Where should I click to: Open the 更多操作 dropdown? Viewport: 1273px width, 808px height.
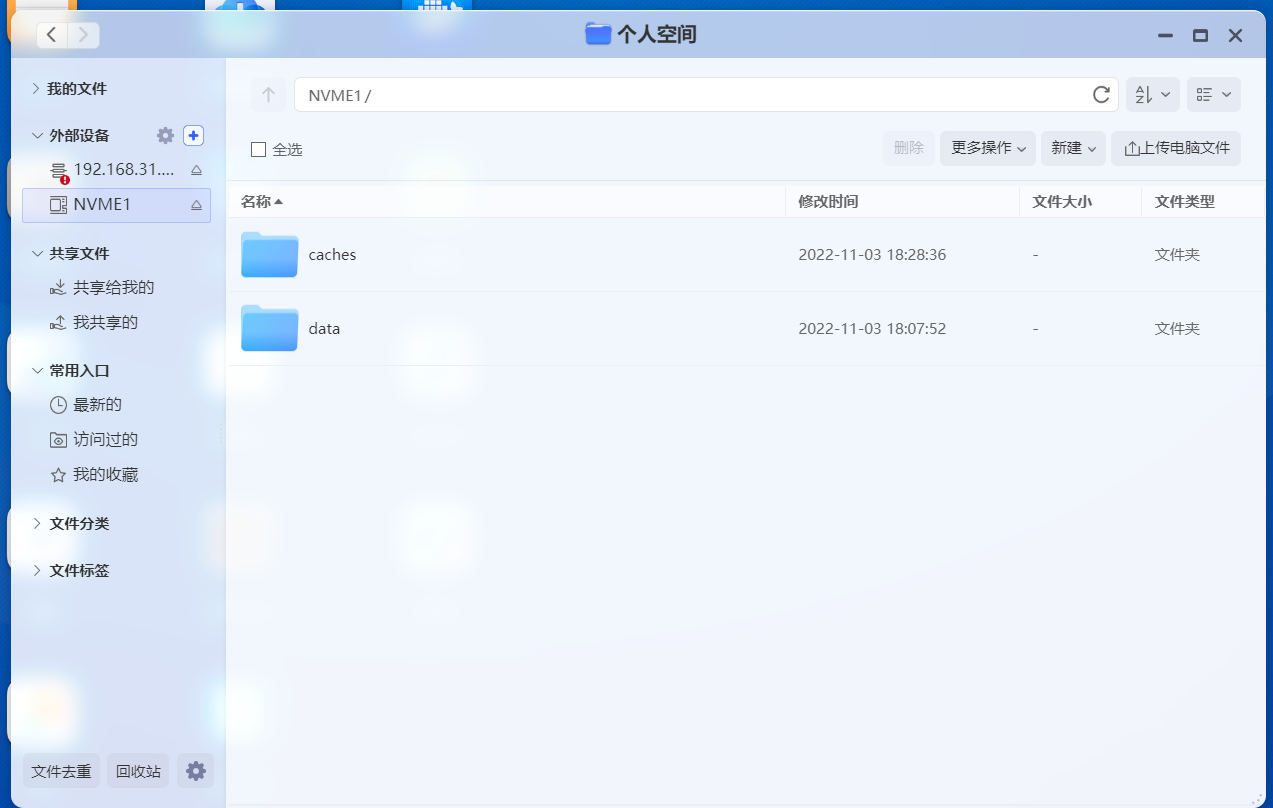987,148
